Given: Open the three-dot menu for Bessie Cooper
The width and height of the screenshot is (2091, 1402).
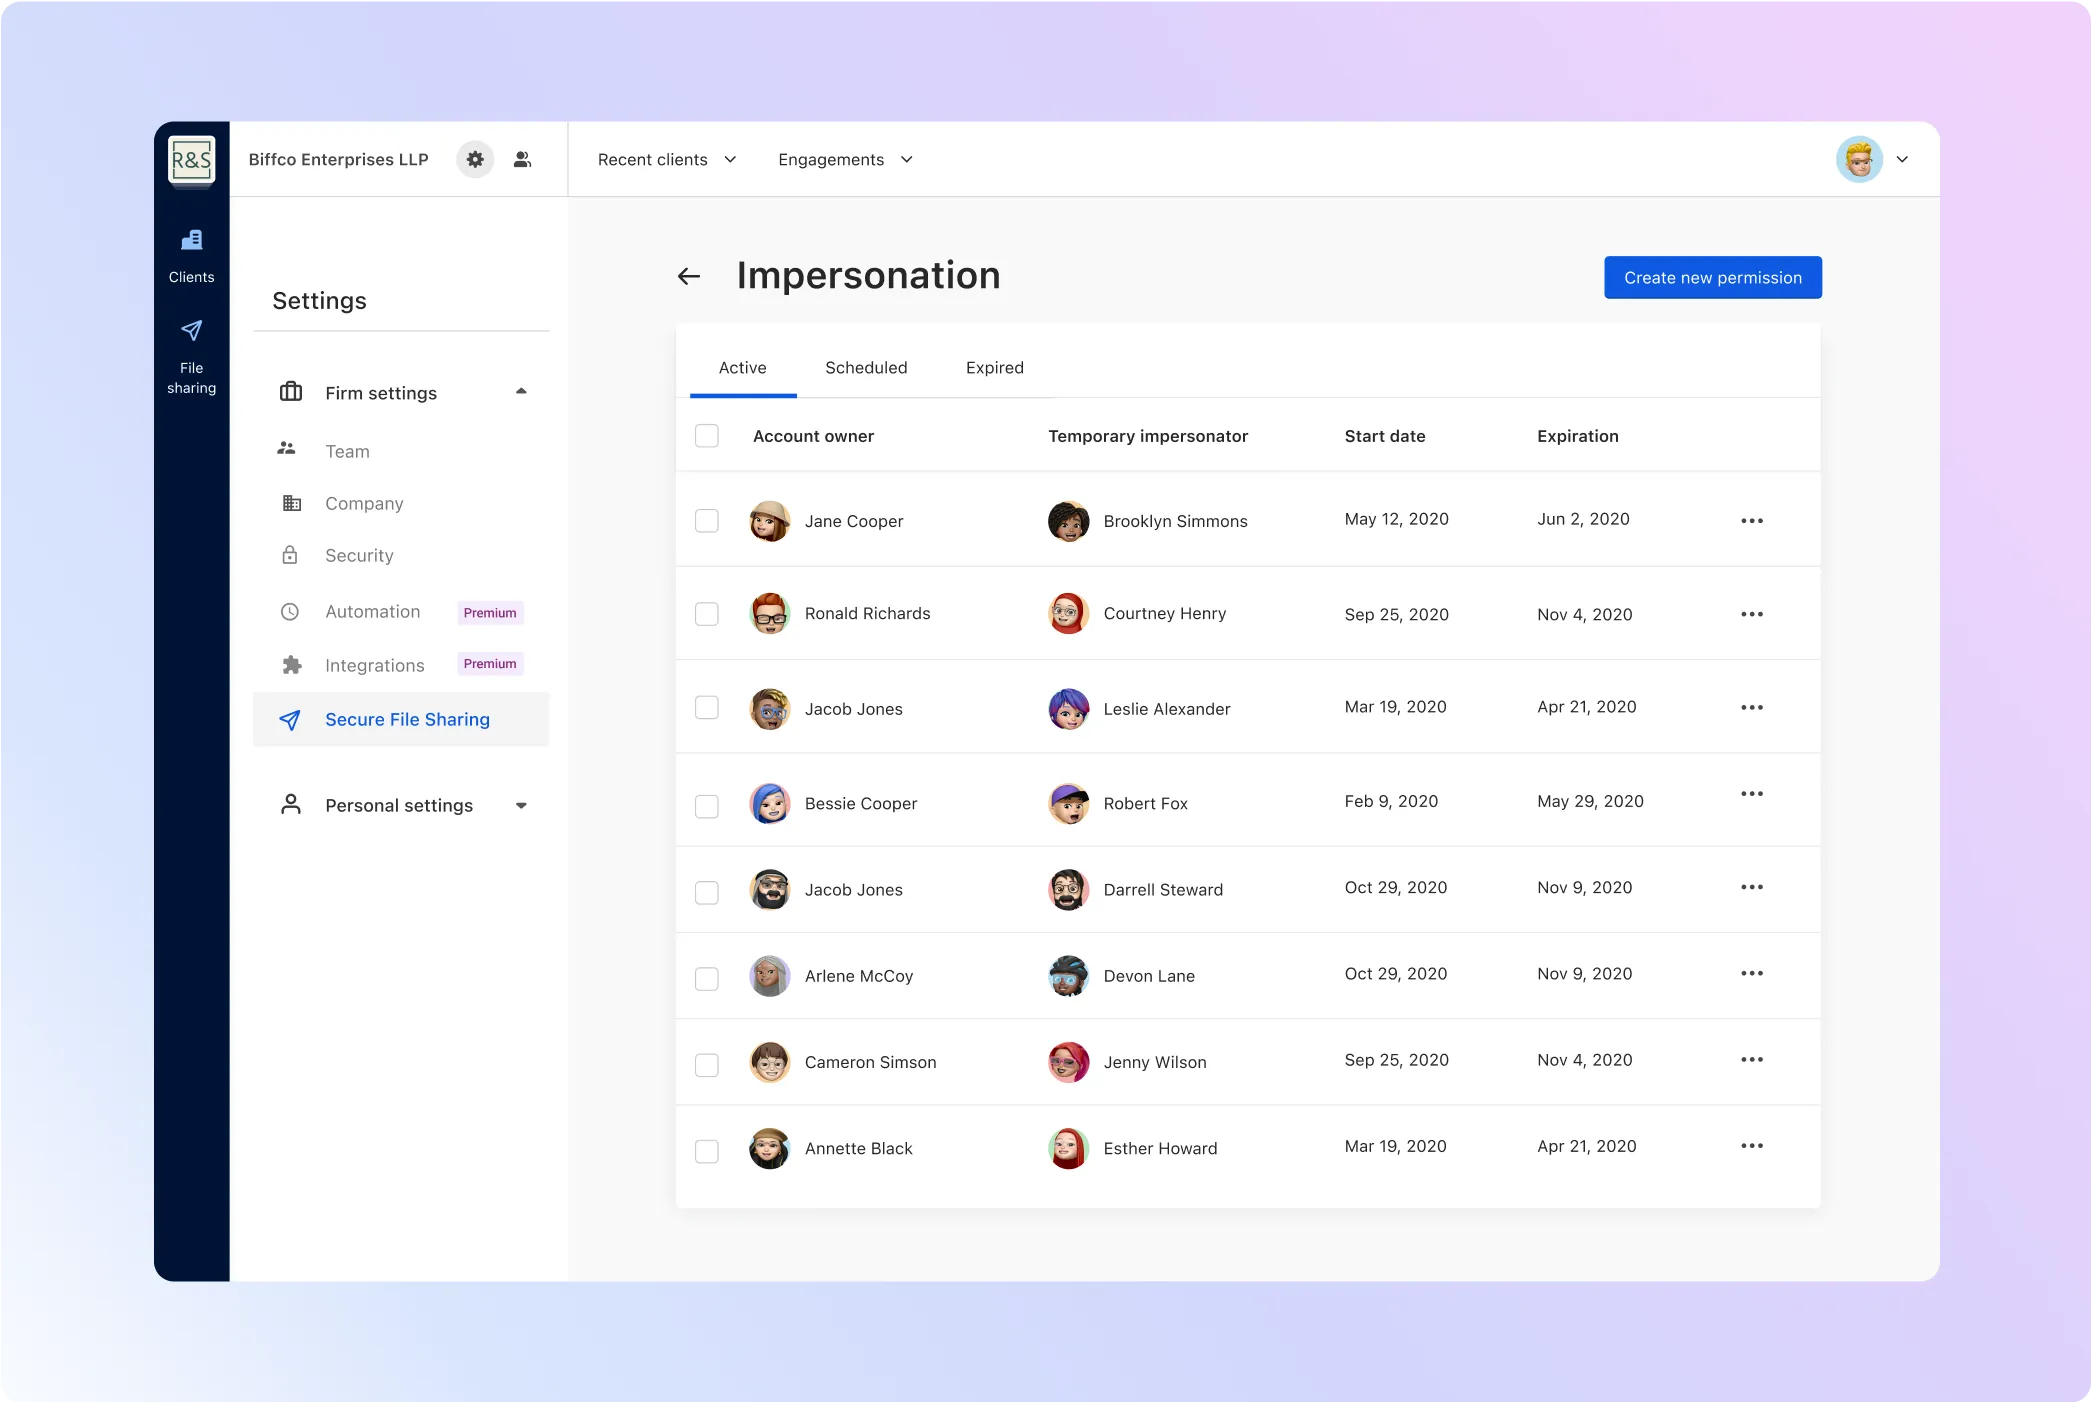Looking at the screenshot, I should 1751,794.
